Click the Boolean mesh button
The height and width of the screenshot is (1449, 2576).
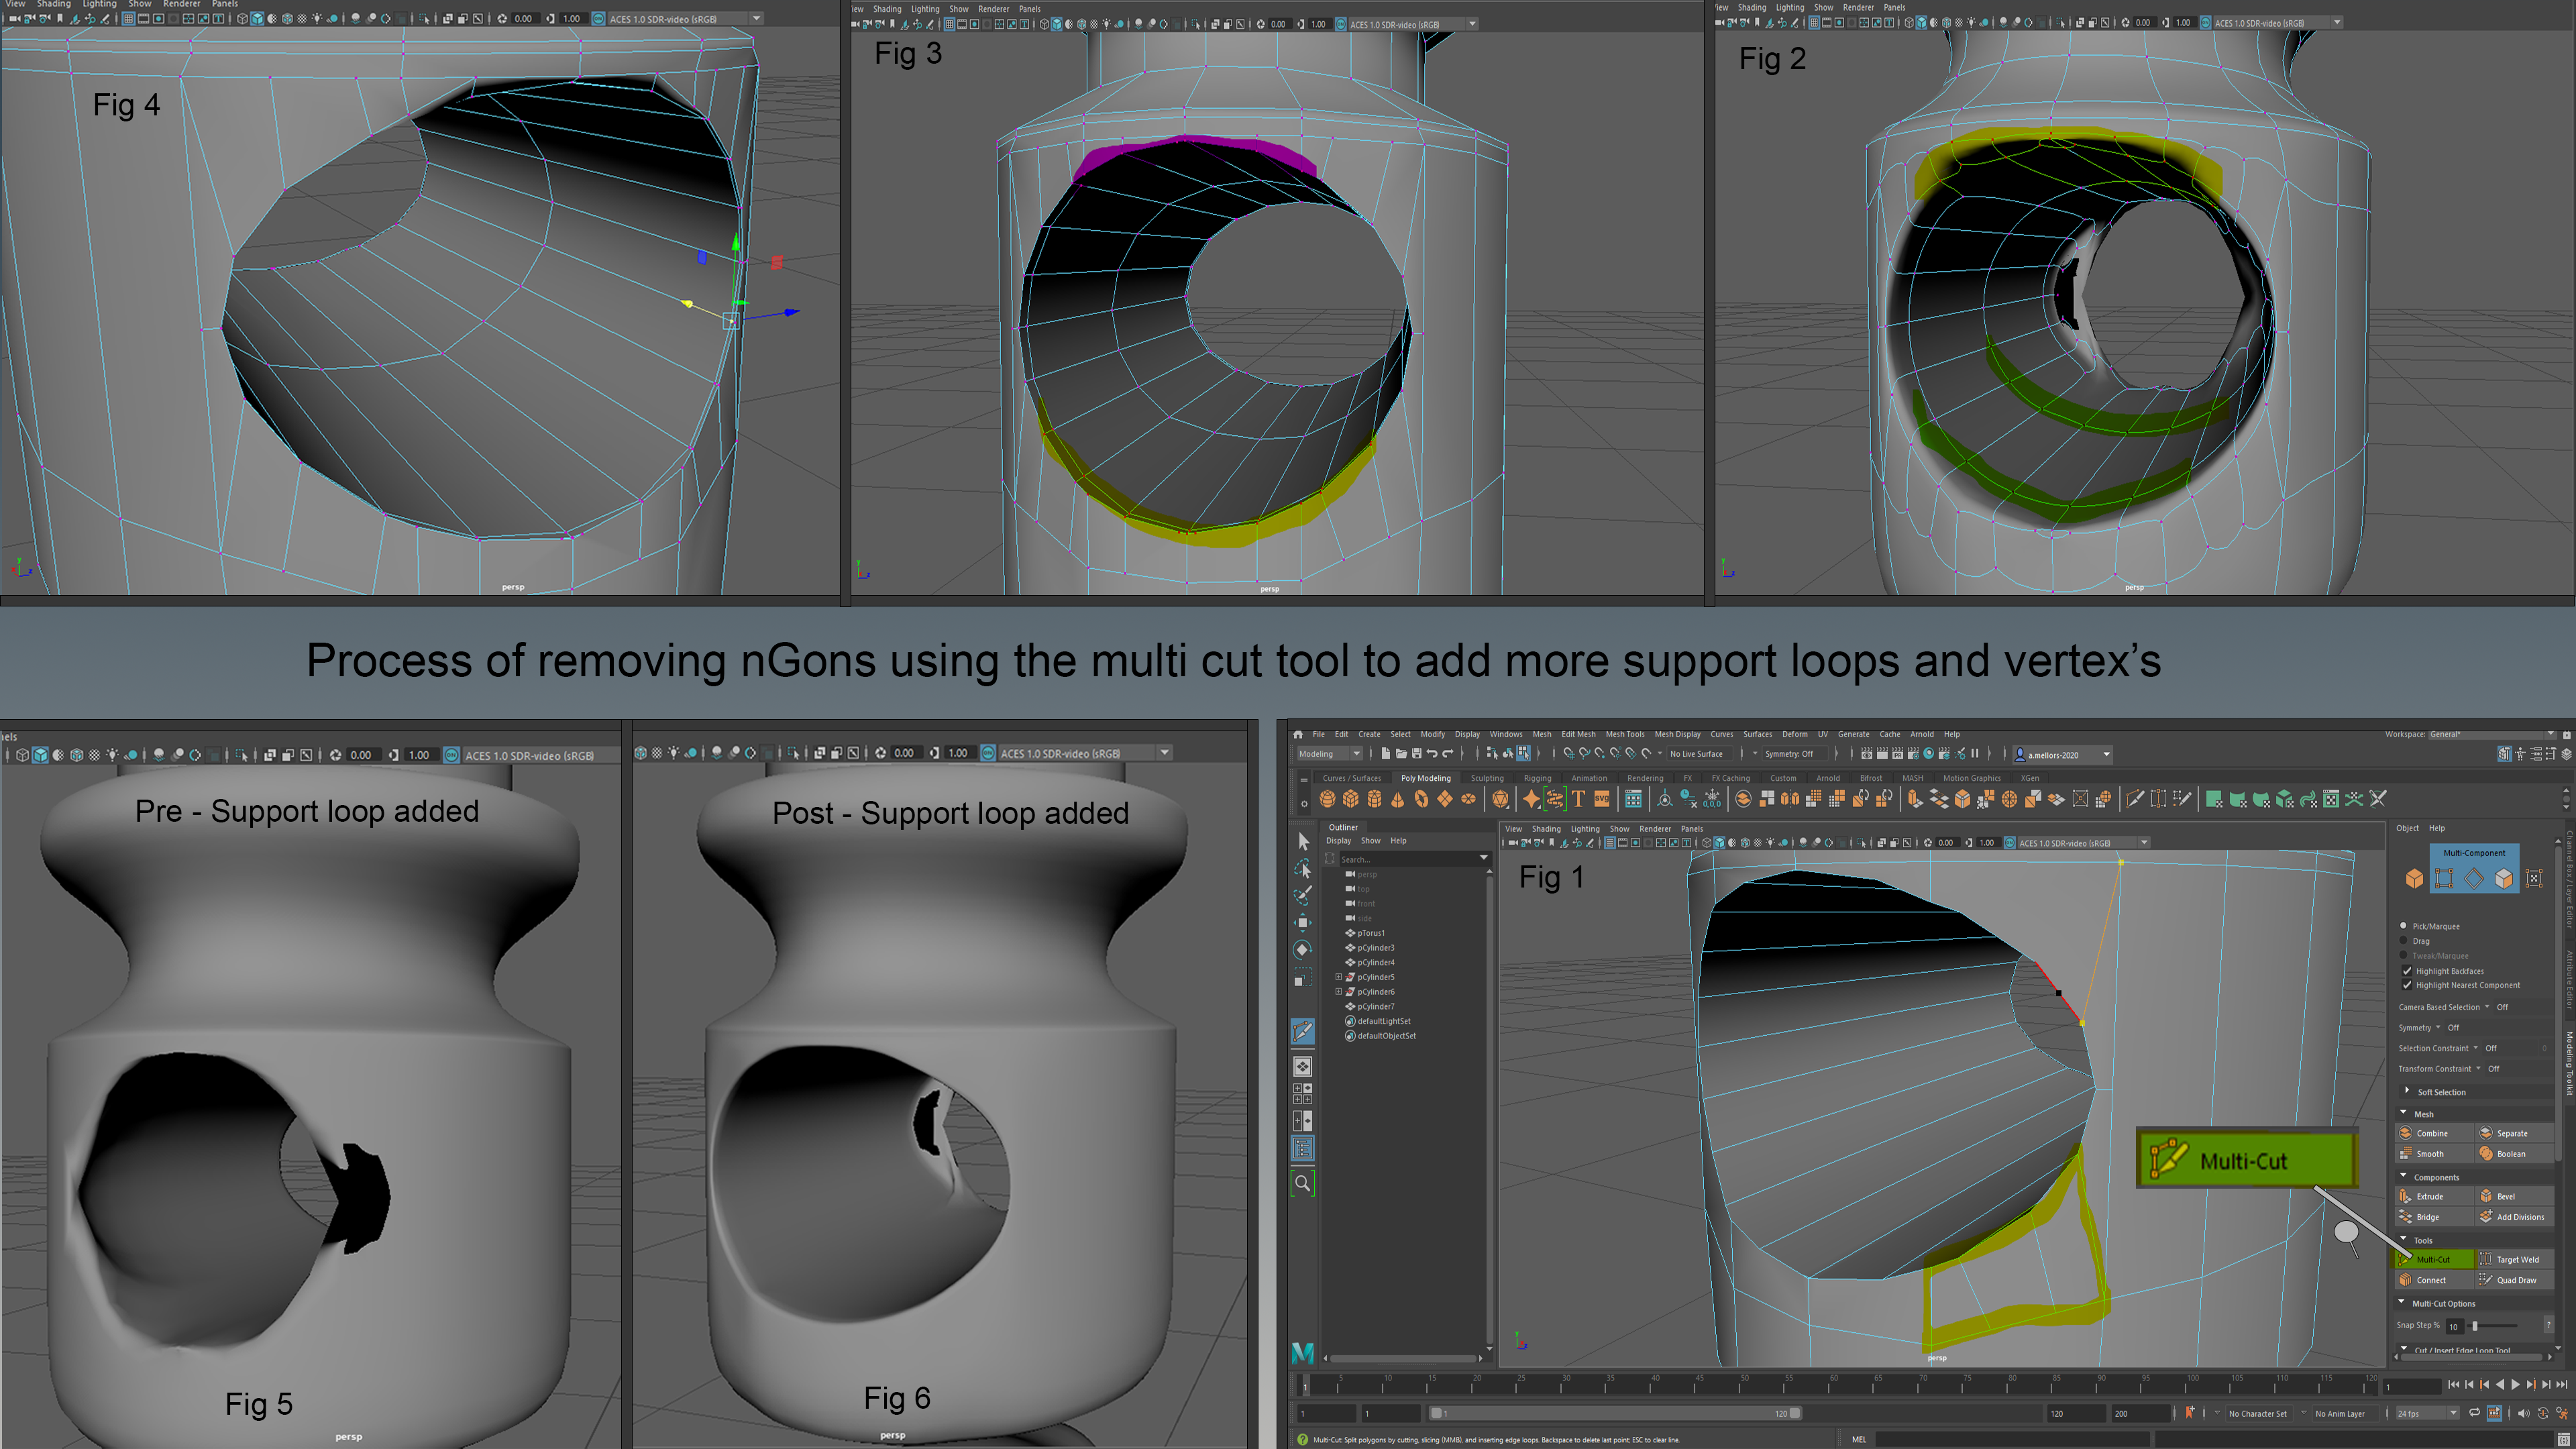[2510, 1154]
